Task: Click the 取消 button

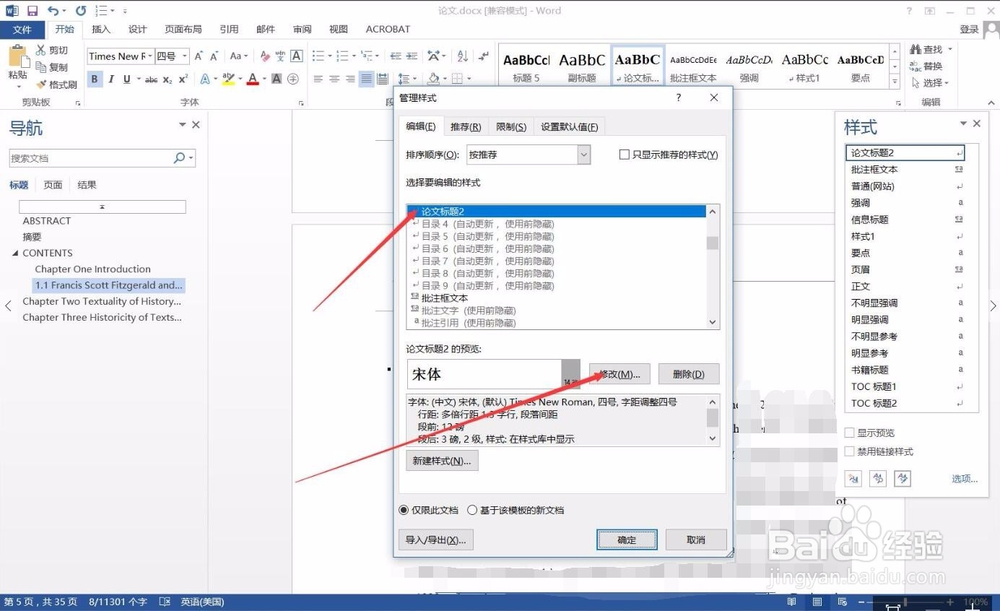Action: [x=696, y=540]
